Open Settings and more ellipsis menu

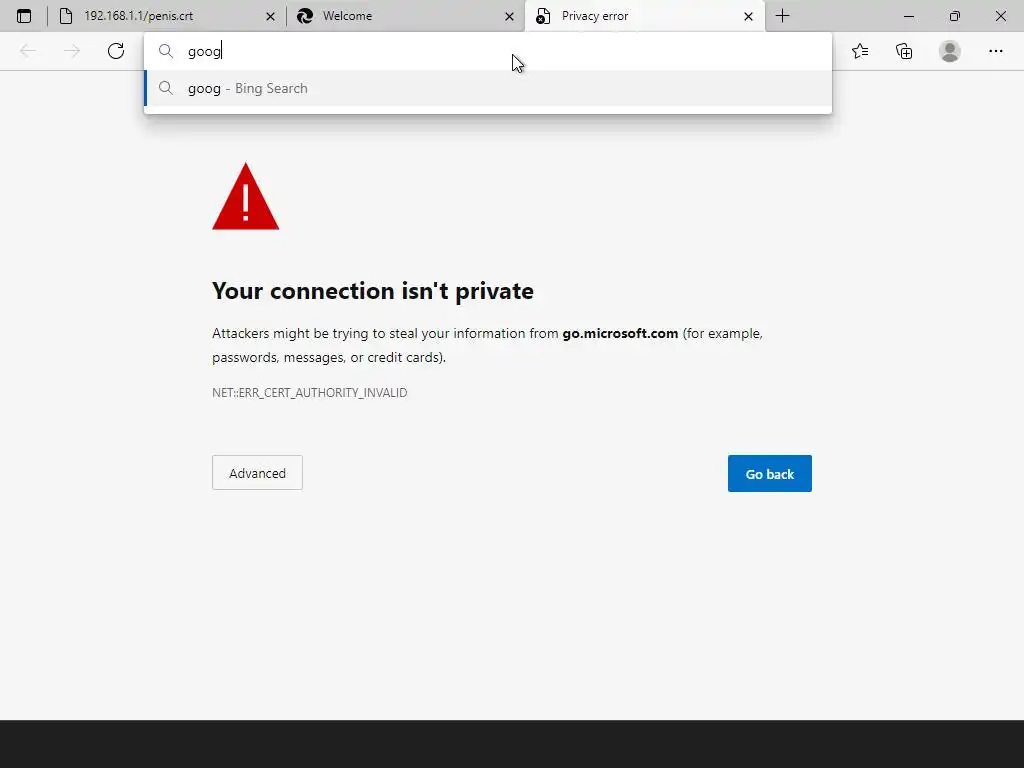(995, 51)
